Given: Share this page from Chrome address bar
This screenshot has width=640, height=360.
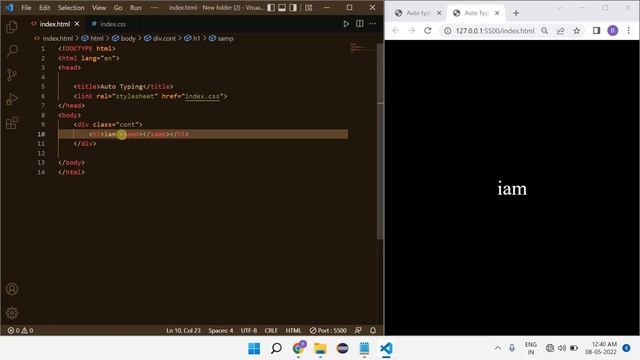Looking at the screenshot, I should pyautogui.click(x=560, y=31).
